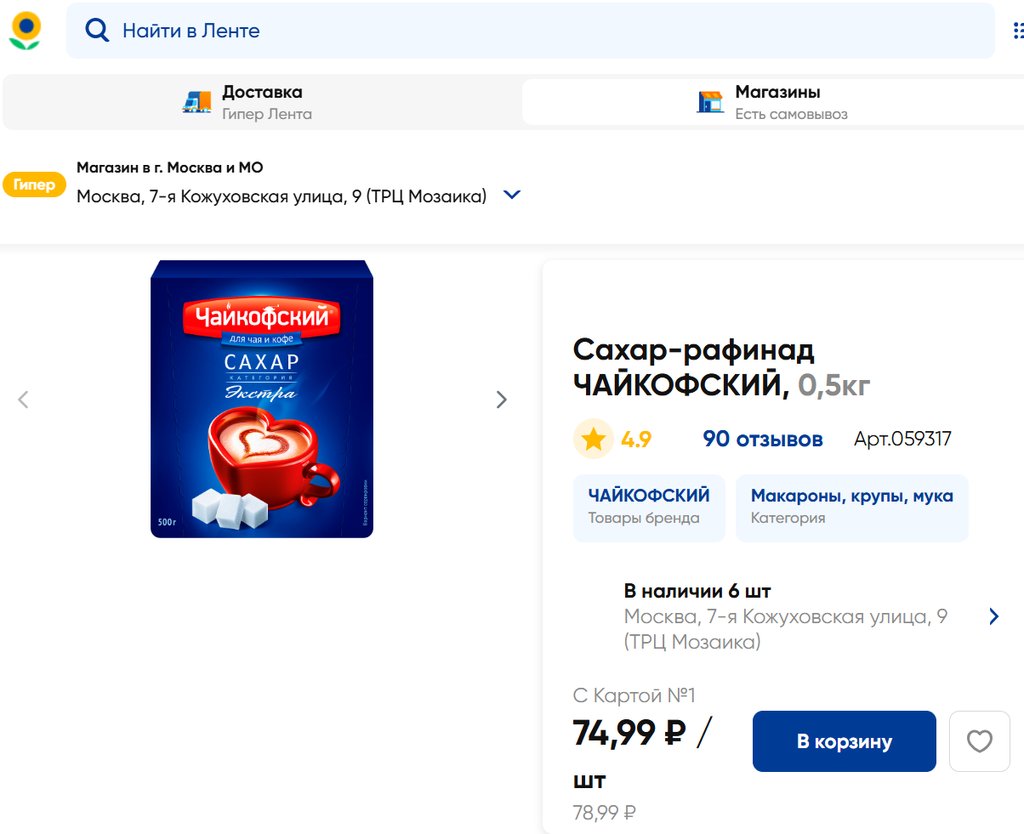
Task: Click the delivery truck icon
Action: [197, 102]
